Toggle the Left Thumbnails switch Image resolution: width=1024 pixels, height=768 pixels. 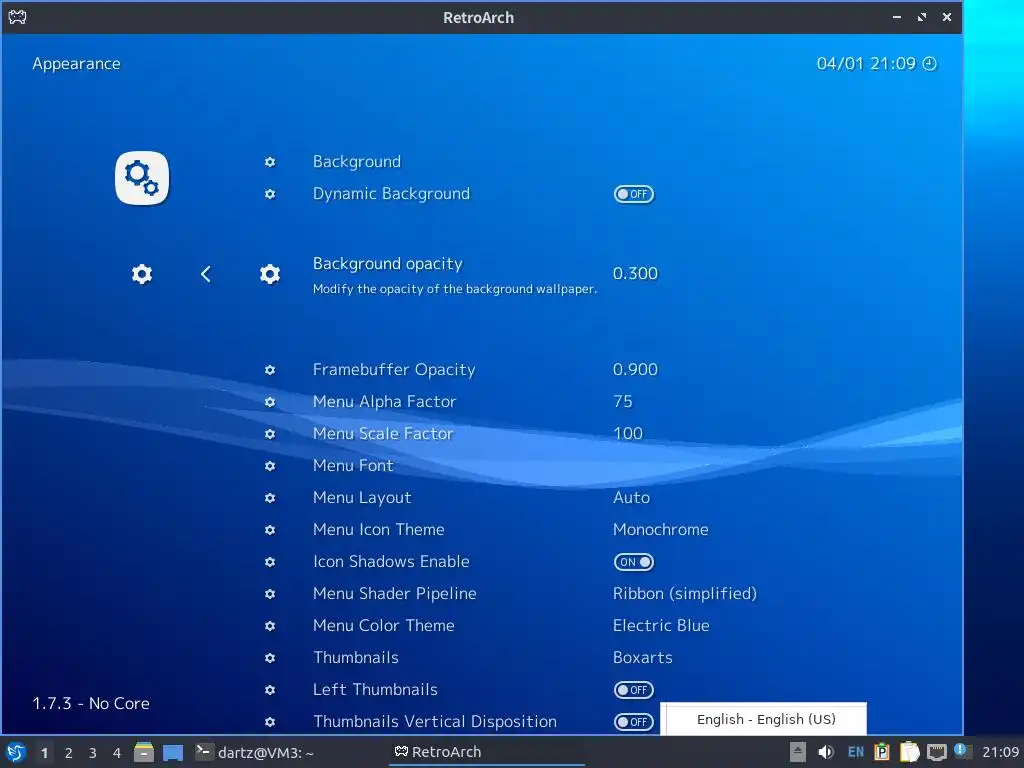click(x=633, y=690)
